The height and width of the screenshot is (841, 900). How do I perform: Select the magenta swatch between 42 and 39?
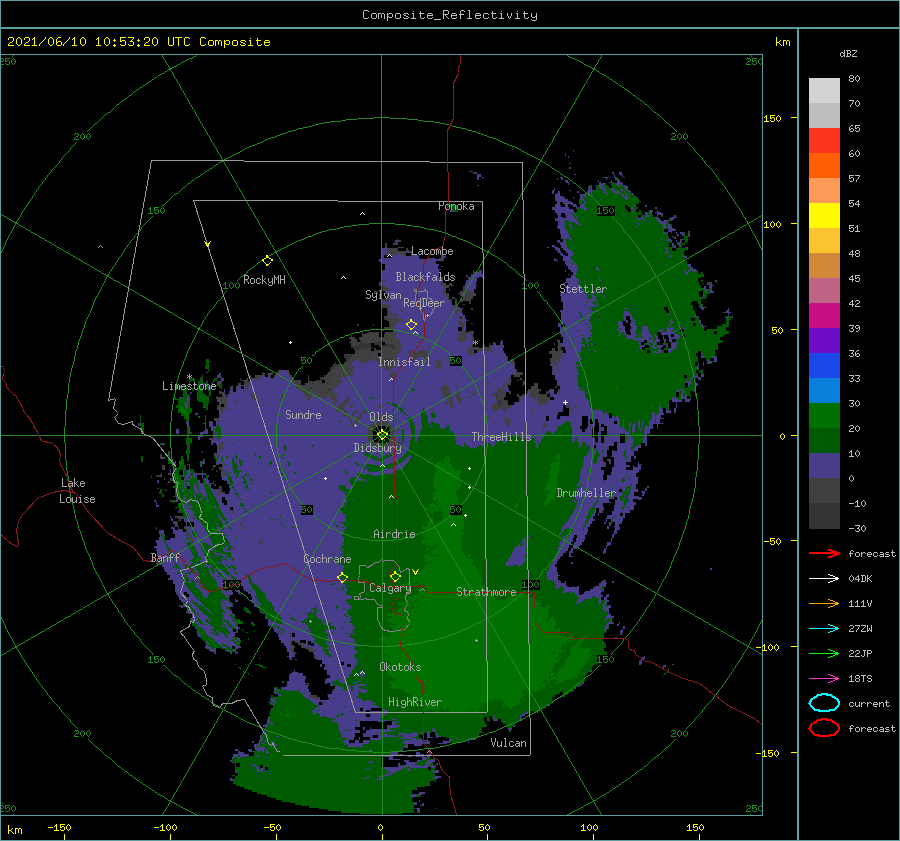[x=824, y=316]
